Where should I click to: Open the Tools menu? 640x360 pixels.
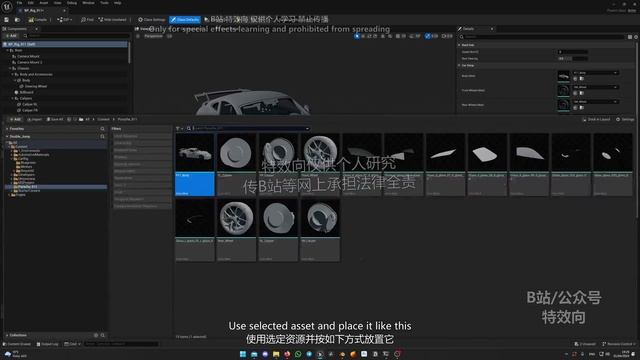click(104, 3)
